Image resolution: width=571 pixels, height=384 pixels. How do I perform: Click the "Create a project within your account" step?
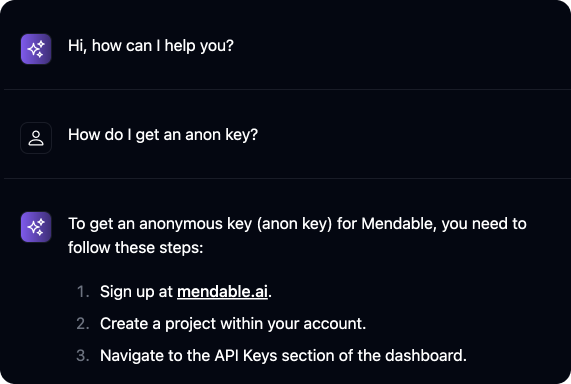(233, 324)
